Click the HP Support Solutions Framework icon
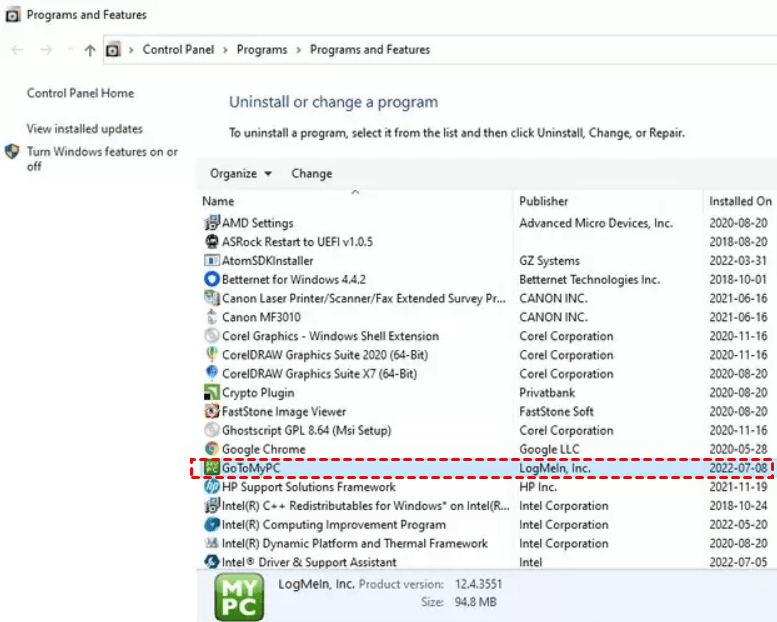This screenshot has width=777, height=622. tap(212, 486)
